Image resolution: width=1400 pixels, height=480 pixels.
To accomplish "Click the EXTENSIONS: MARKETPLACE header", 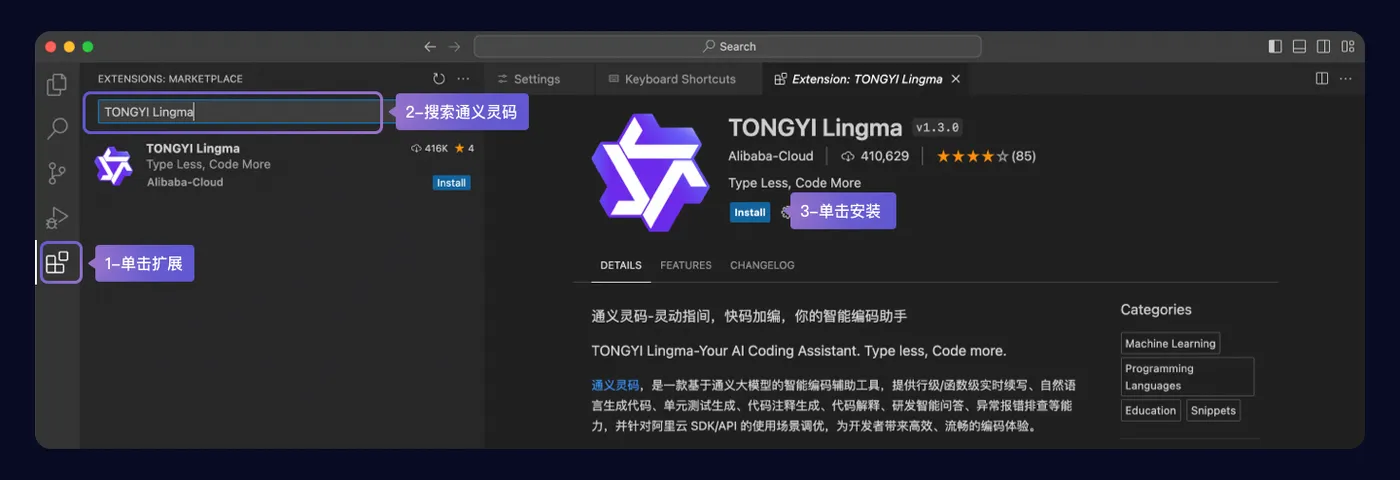I will click(x=170, y=79).
